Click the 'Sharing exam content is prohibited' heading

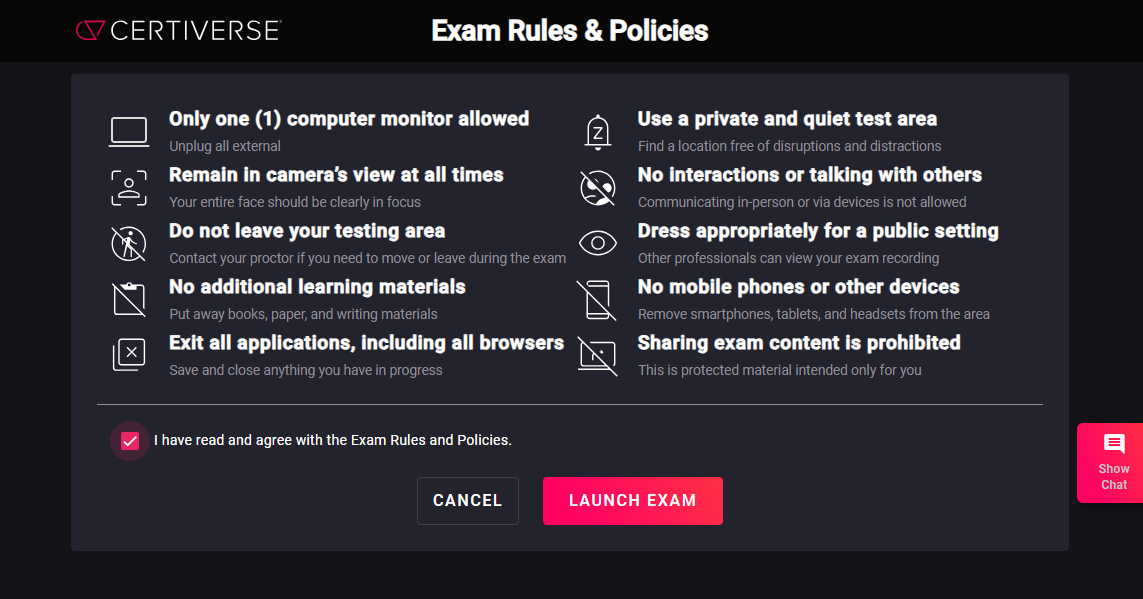click(799, 342)
